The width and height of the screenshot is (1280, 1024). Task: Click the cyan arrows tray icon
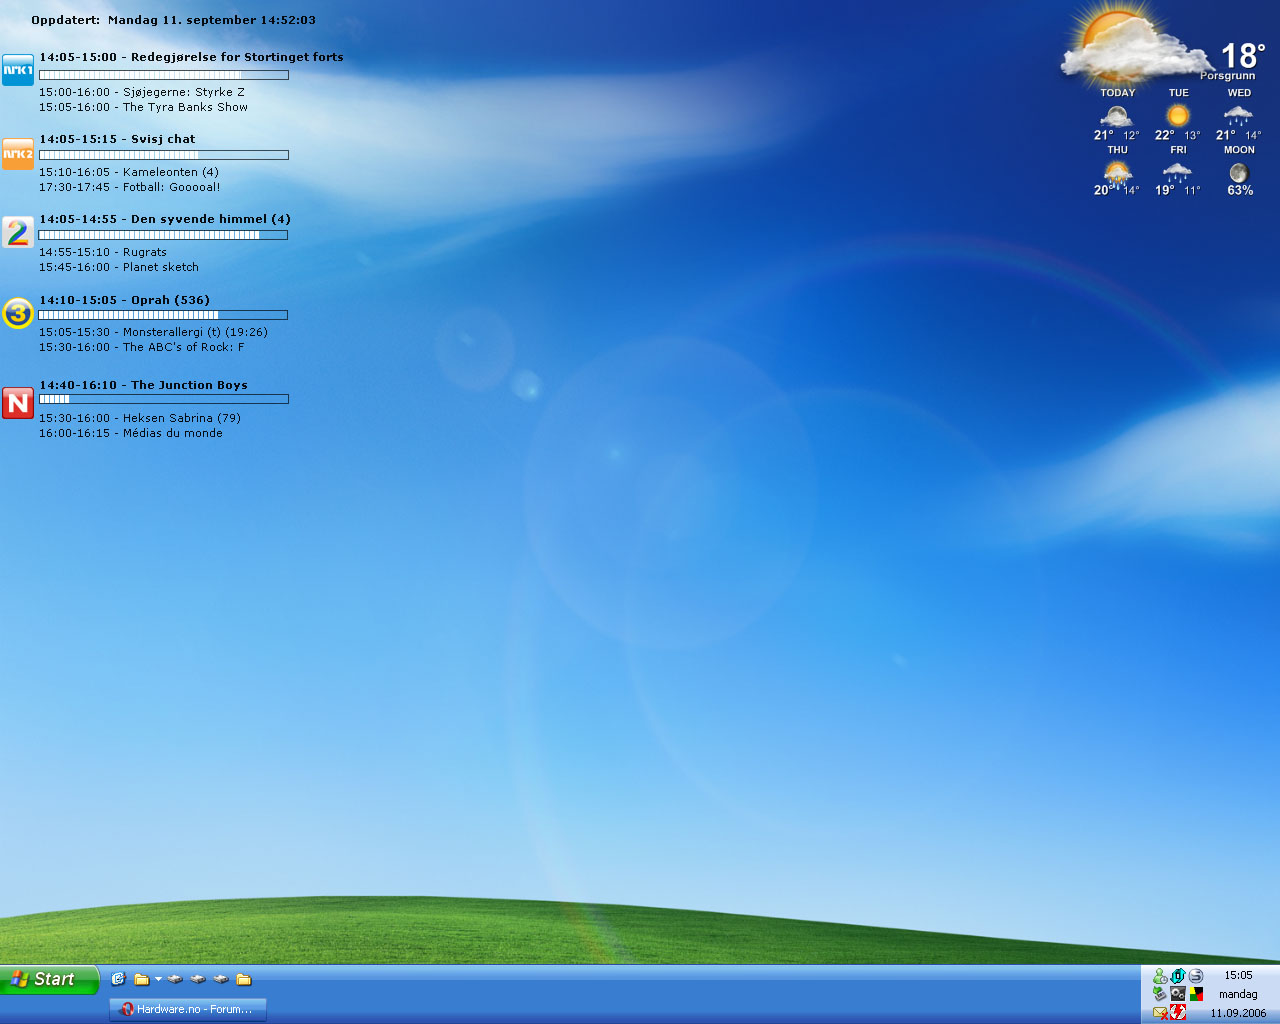pos(1178,976)
